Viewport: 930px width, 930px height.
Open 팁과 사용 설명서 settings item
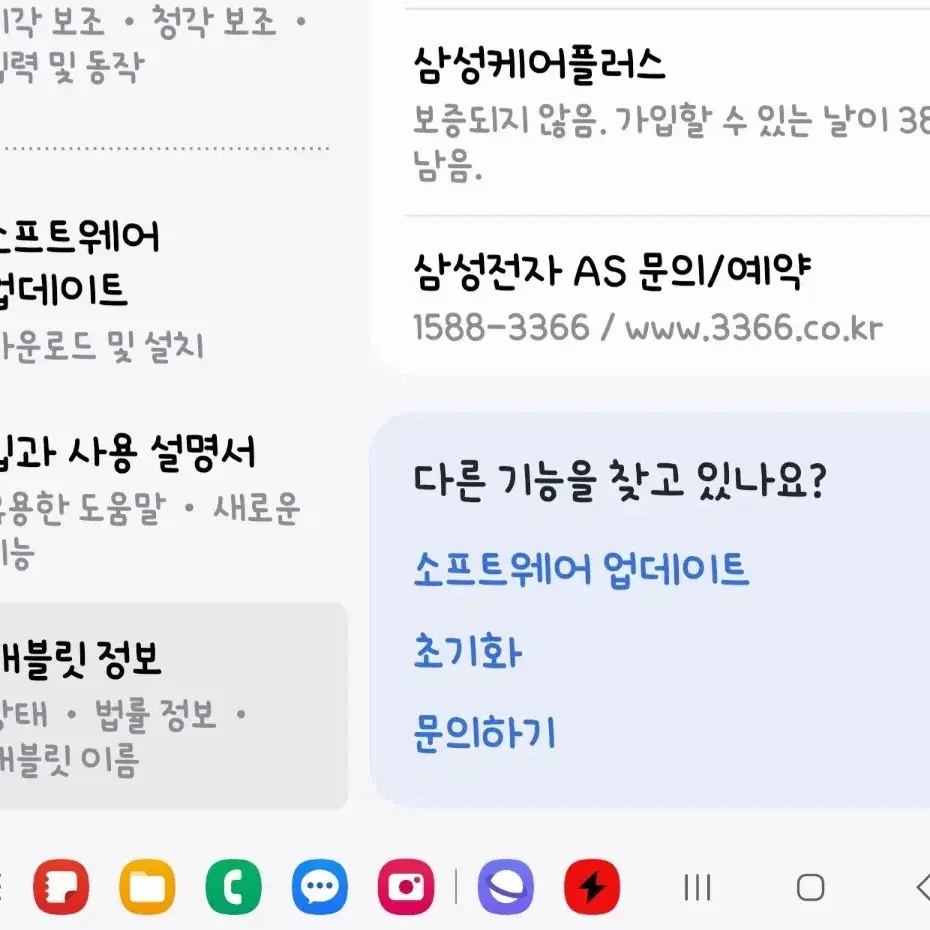(x=173, y=498)
